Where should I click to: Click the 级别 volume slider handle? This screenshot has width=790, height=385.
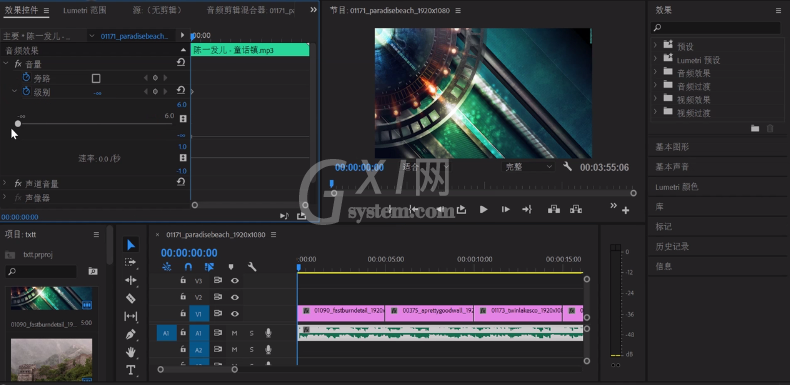(x=18, y=123)
